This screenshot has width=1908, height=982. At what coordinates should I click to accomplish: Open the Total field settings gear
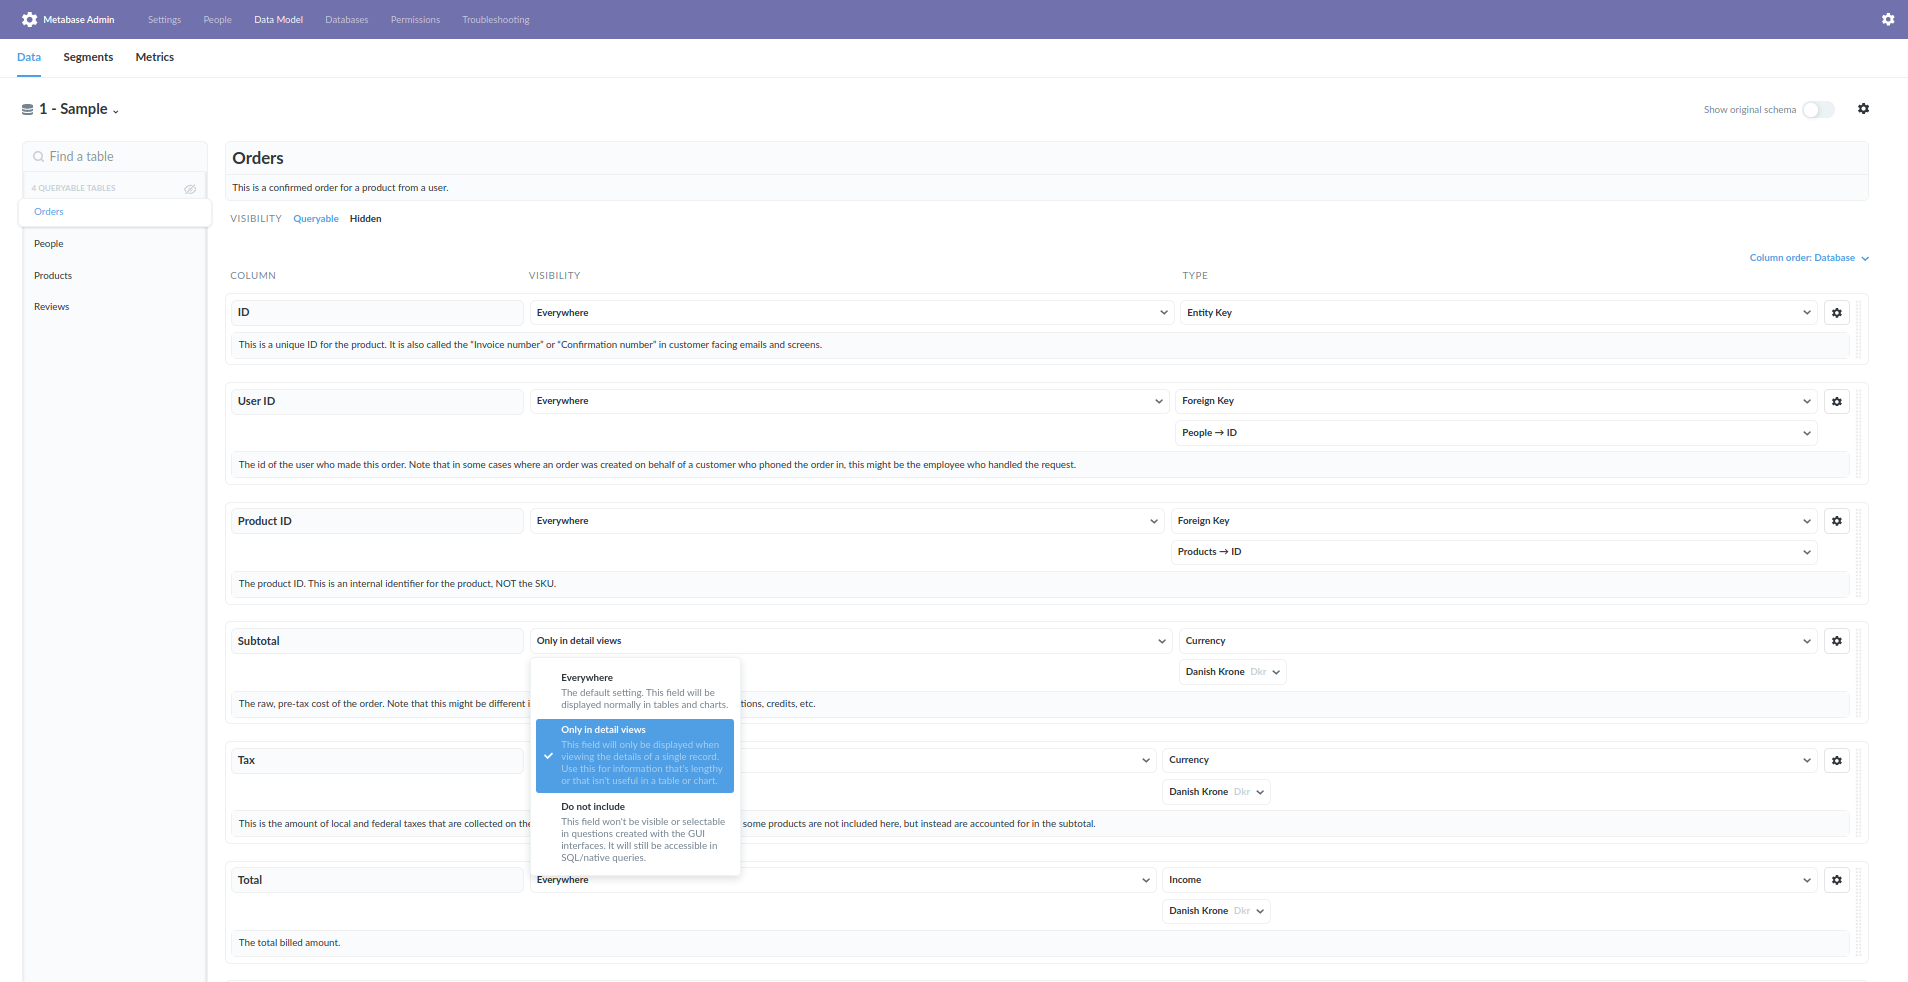pyautogui.click(x=1836, y=880)
